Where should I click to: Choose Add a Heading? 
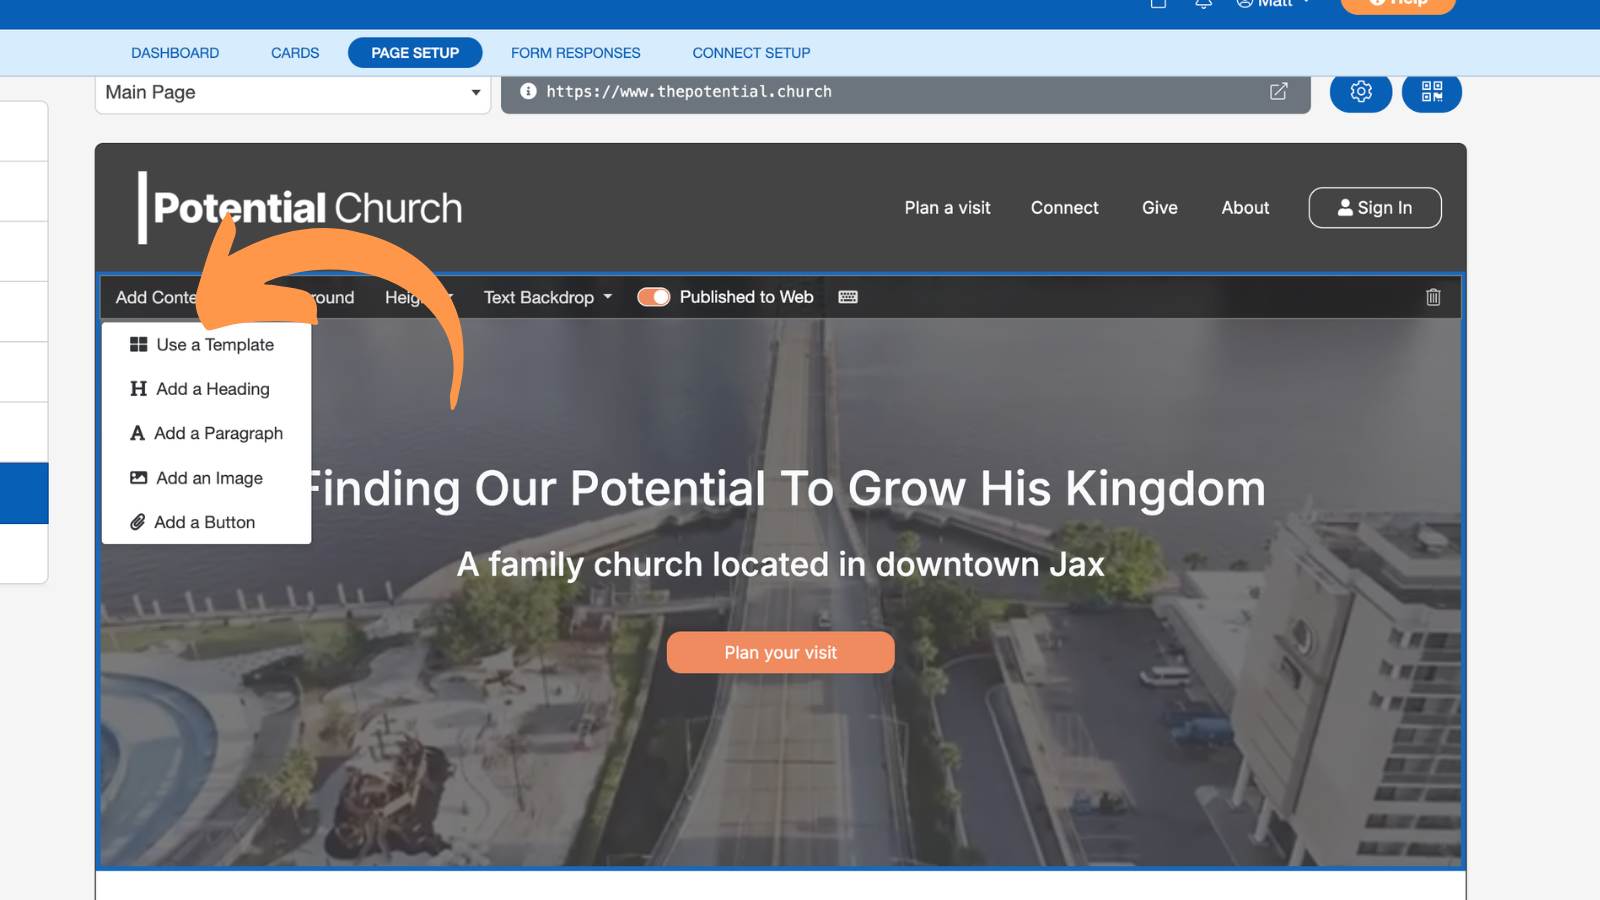tap(206, 389)
